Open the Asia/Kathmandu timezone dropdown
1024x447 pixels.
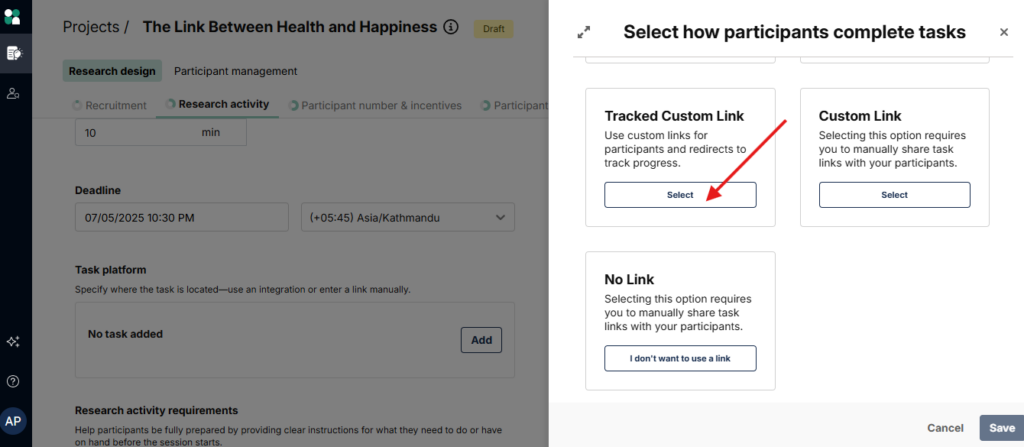click(408, 217)
